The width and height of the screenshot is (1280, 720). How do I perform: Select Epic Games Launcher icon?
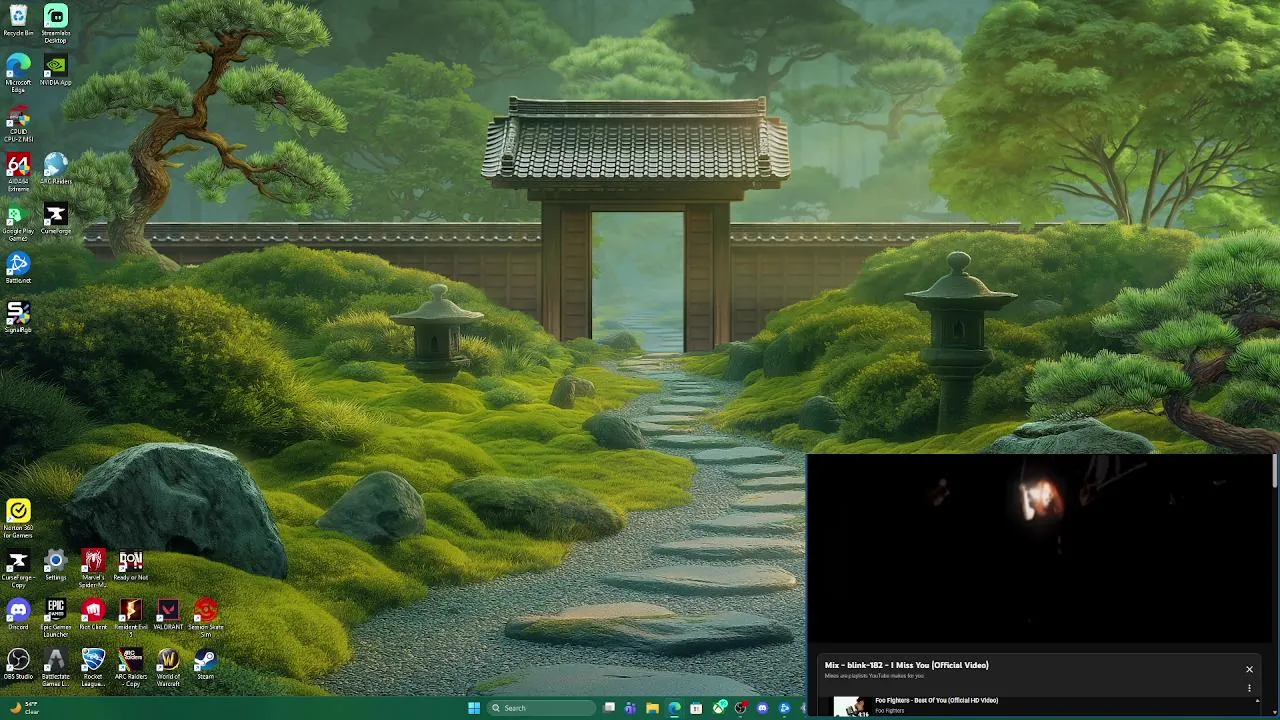click(x=56, y=618)
